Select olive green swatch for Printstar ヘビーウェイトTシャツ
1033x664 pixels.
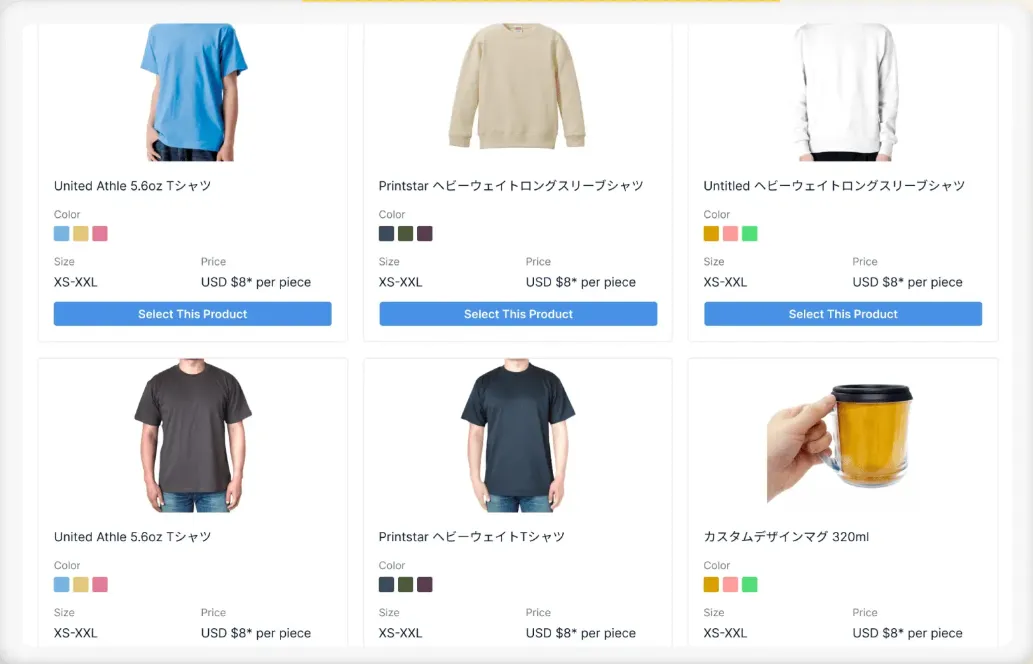(406, 585)
